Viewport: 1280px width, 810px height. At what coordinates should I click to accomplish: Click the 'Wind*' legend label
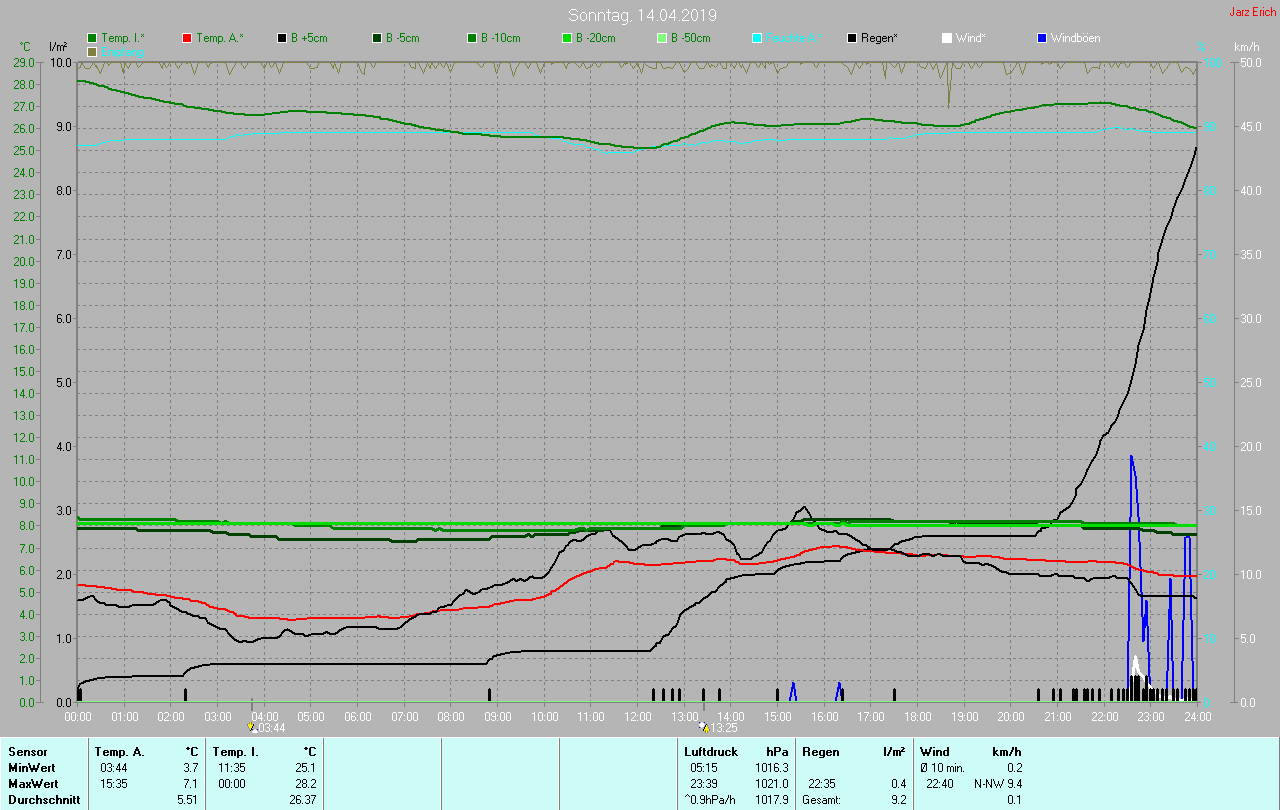[x=970, y=38]
